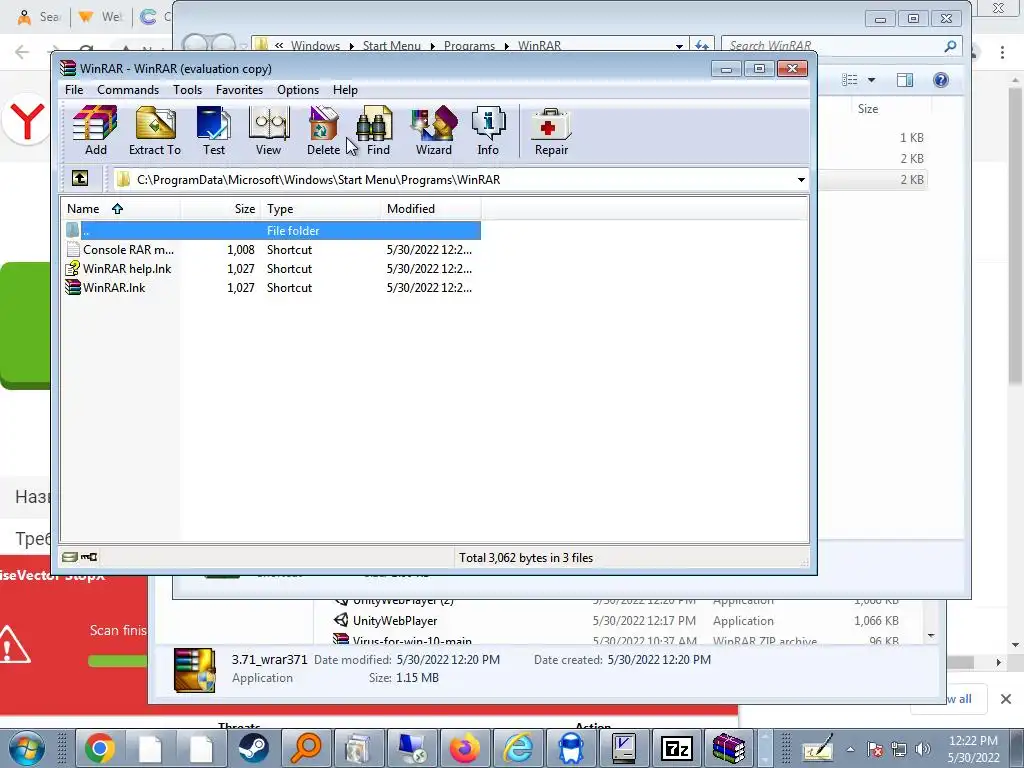Open the File menu
Viewport: 1024px width, 768px height.
point(74,89)
